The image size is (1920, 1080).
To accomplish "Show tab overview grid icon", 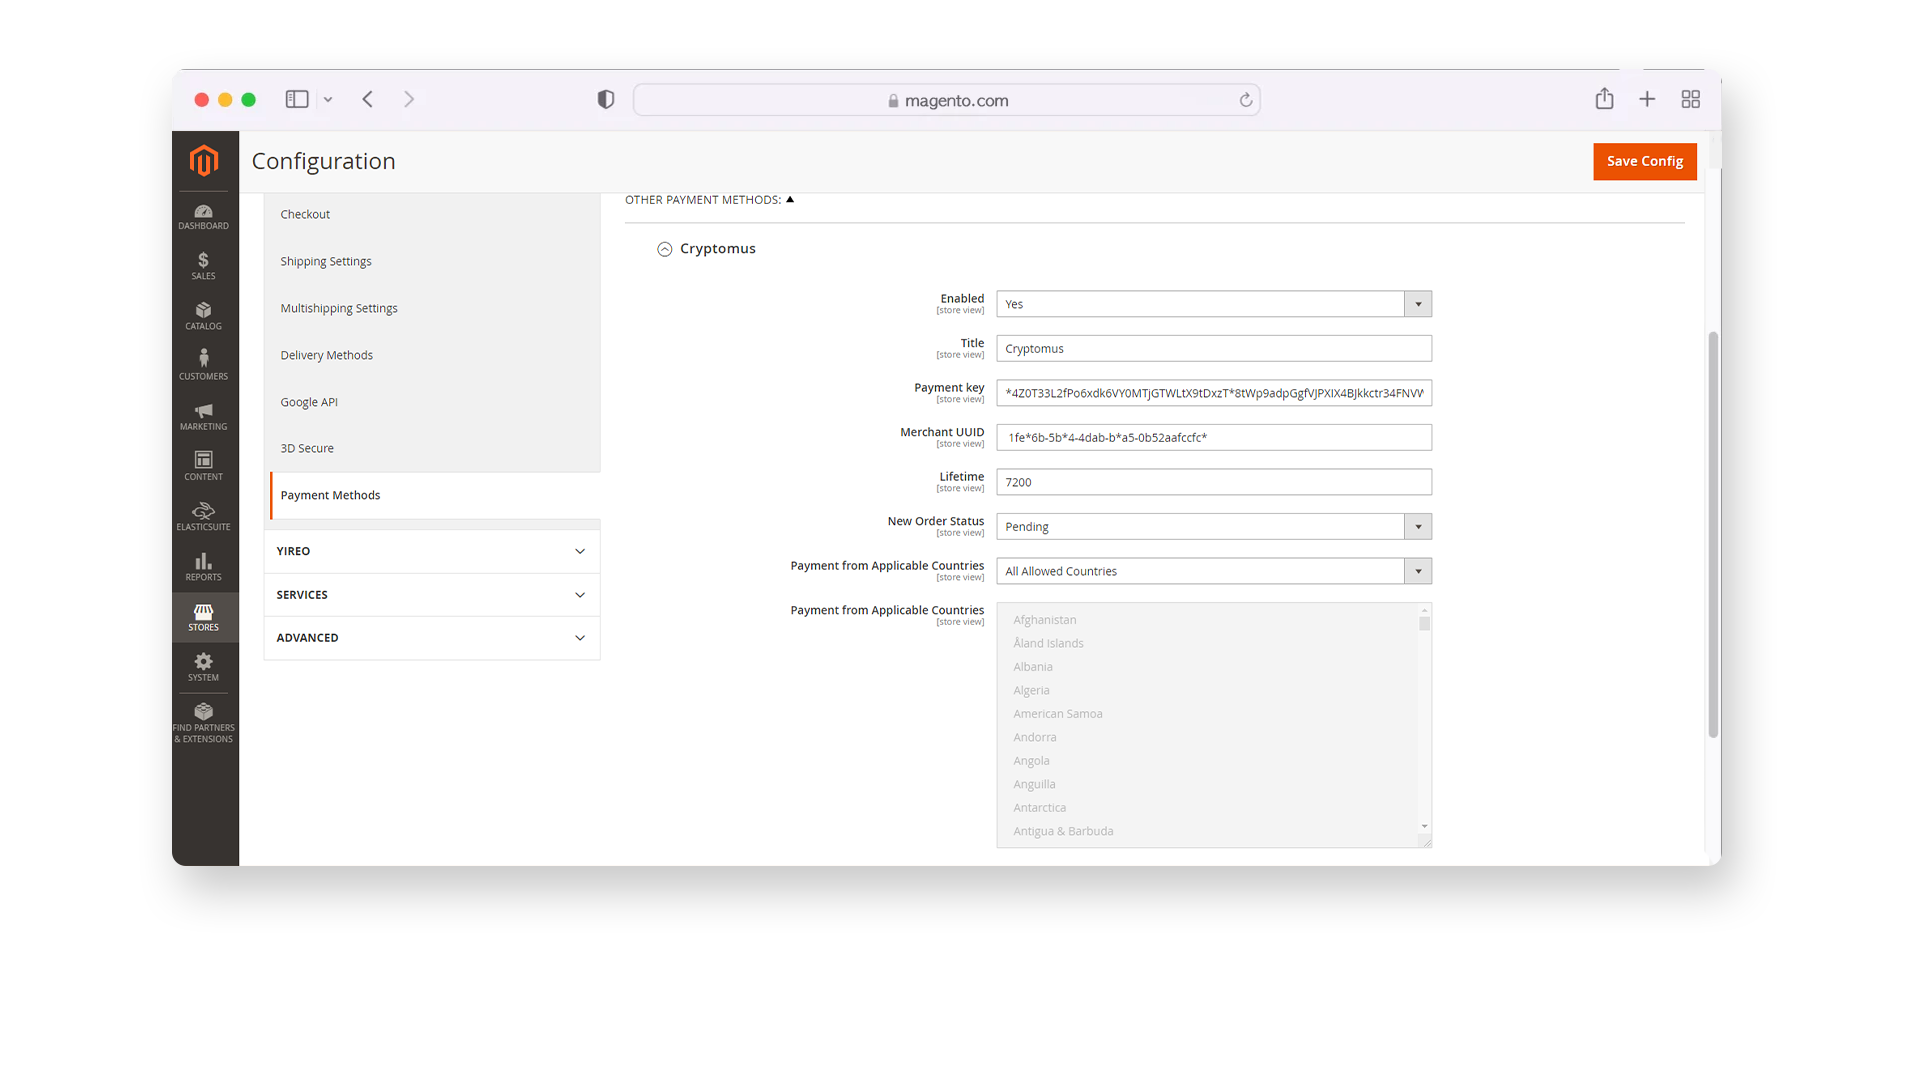I will coord(1691,99).
